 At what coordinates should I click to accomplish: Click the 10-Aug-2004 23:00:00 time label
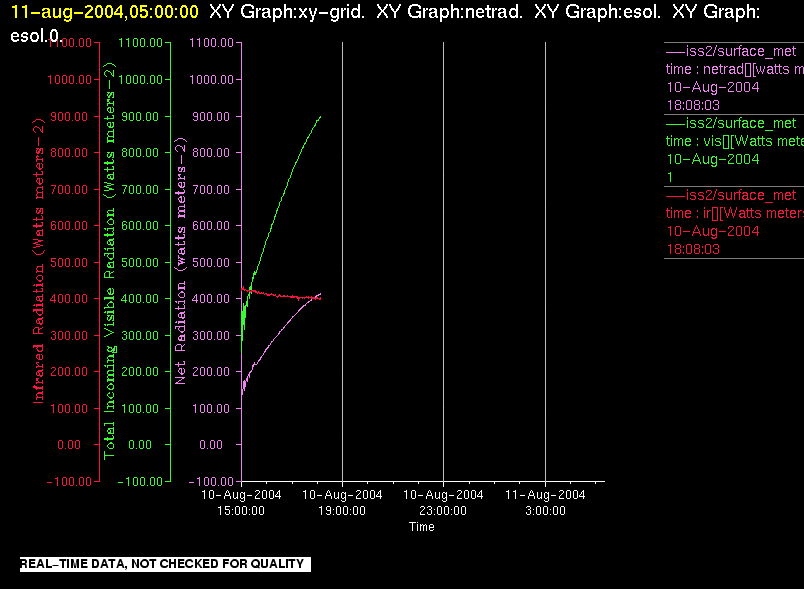[x=443, y=503]
